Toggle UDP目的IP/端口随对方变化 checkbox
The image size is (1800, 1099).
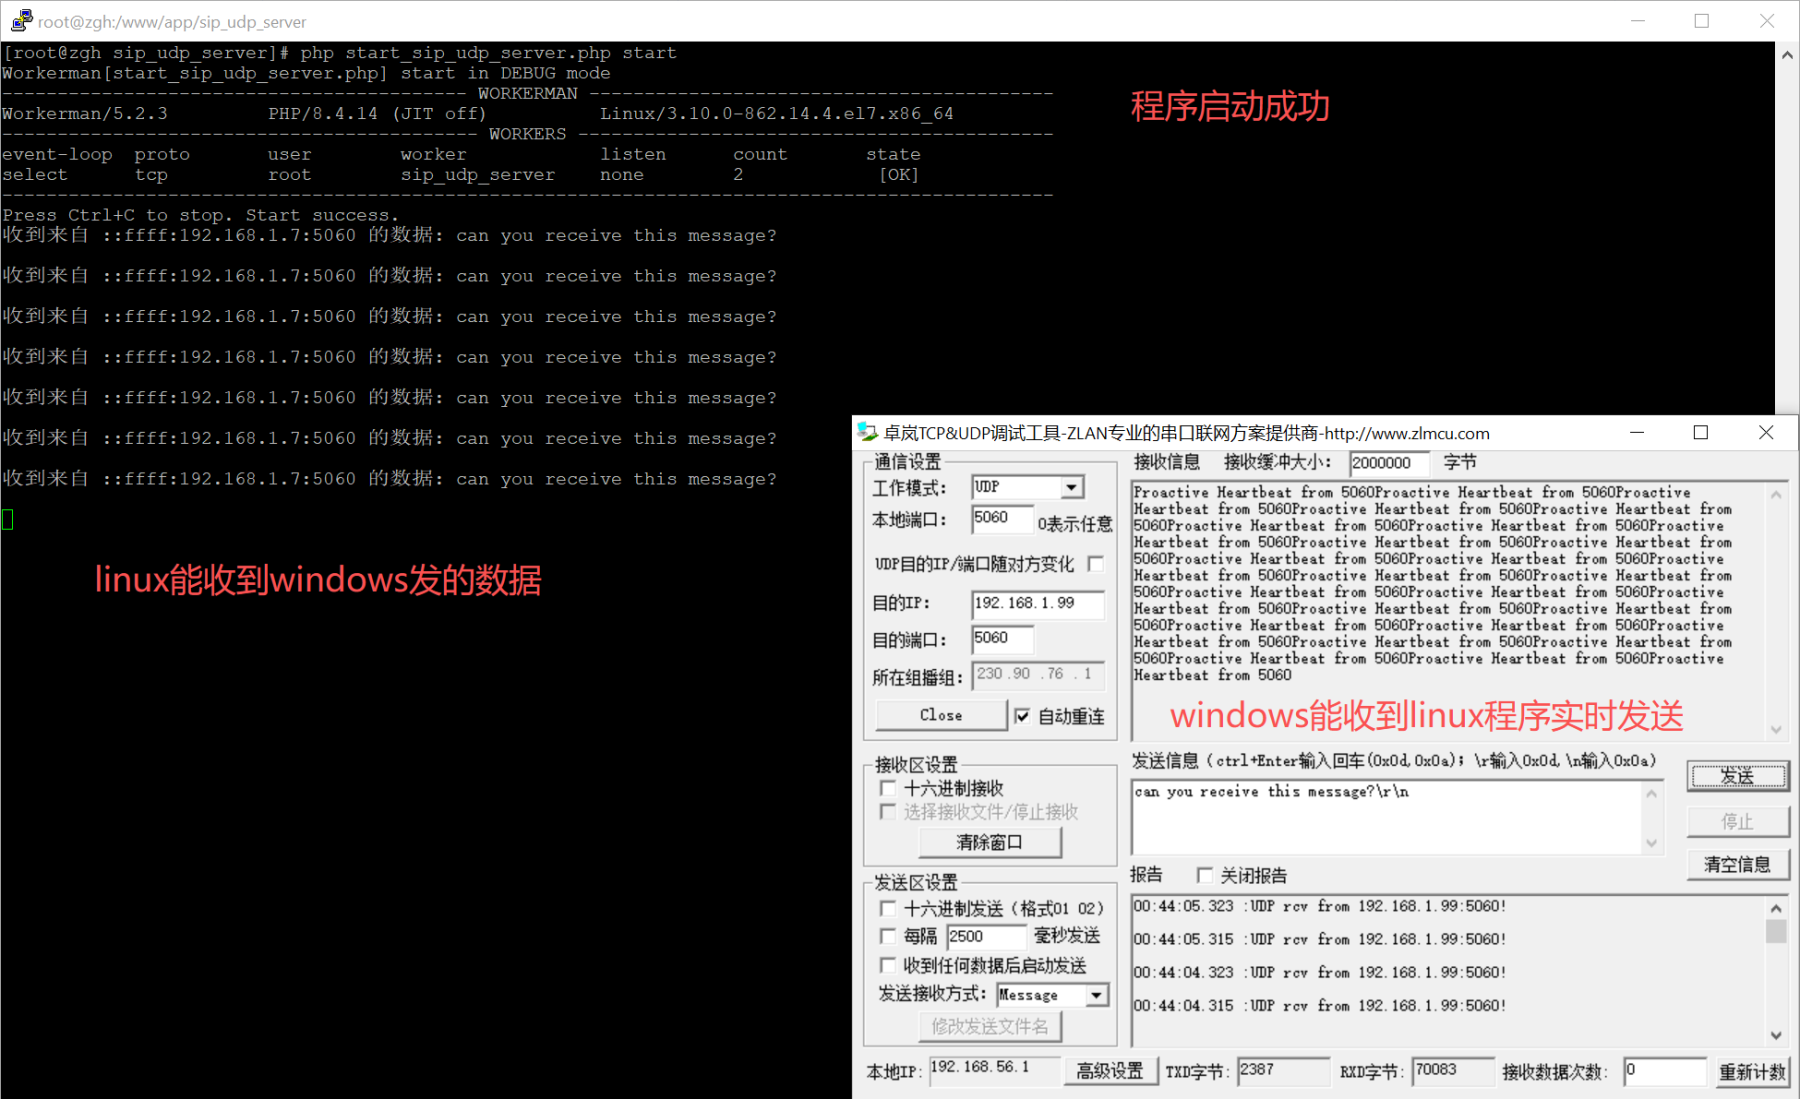pyautogui.click(x=1096, y=564)
